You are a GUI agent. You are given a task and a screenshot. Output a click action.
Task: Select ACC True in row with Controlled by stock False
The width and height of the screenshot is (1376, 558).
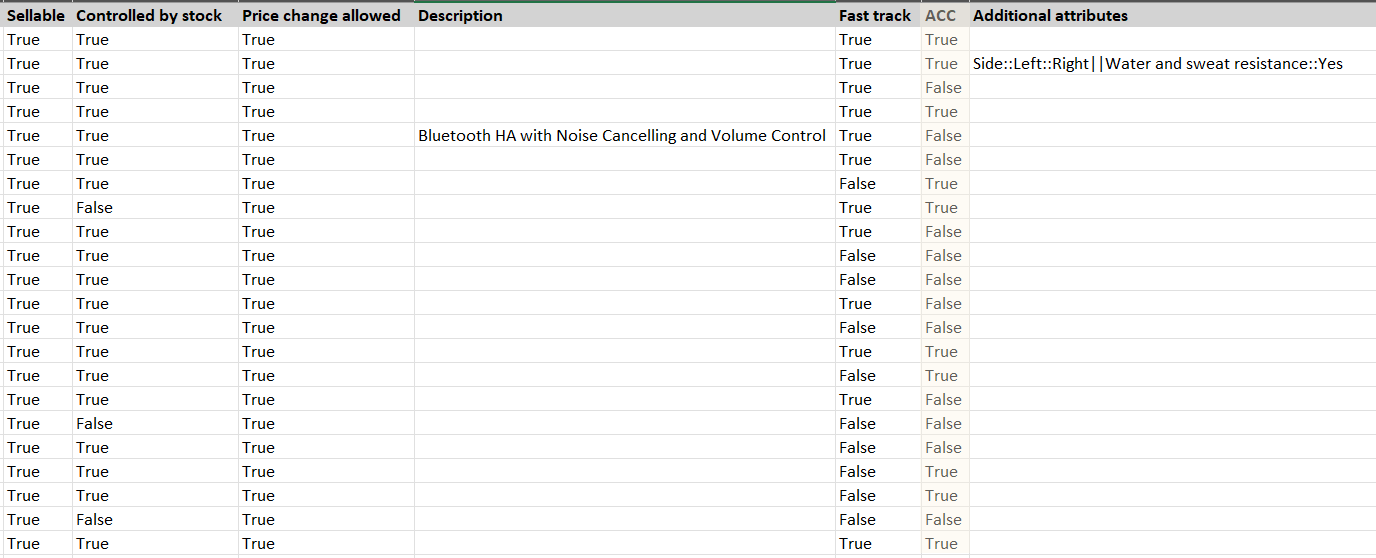945,208
